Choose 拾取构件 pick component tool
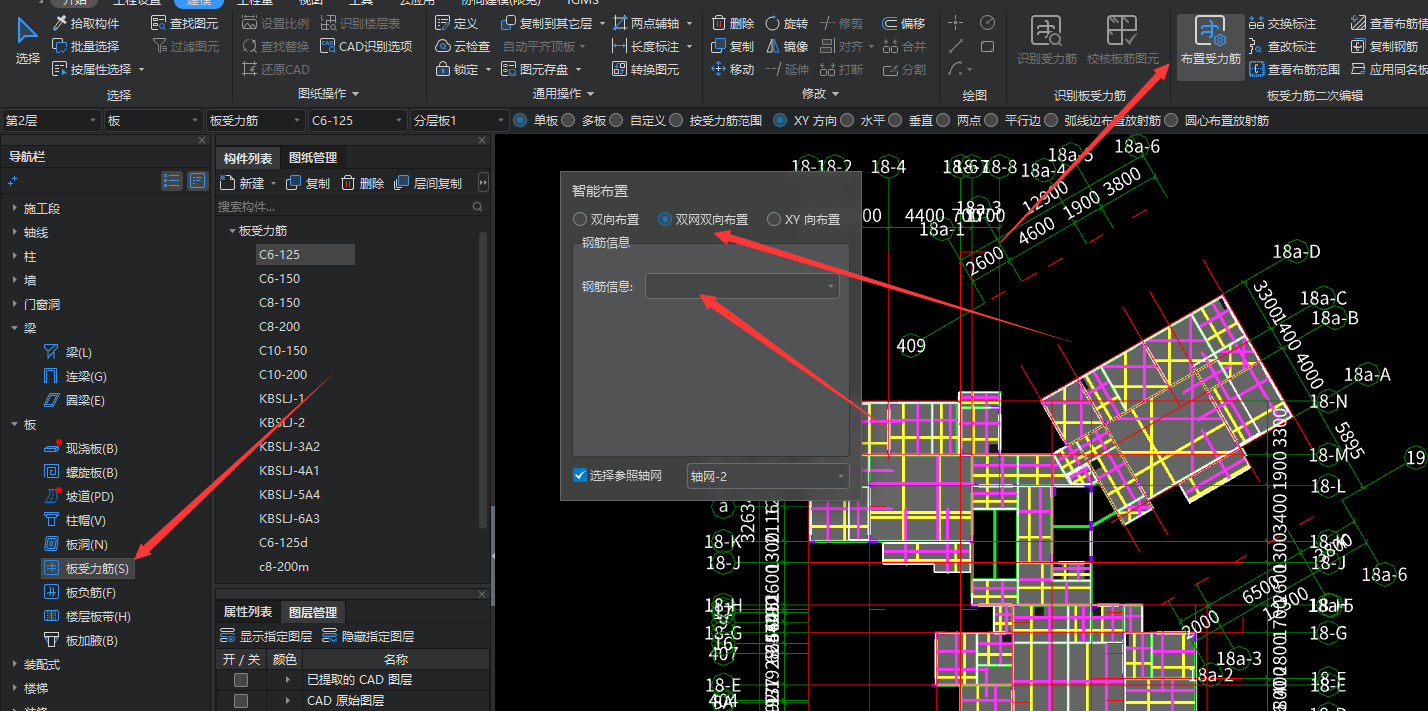The image size is (1428, 711). 86,23
